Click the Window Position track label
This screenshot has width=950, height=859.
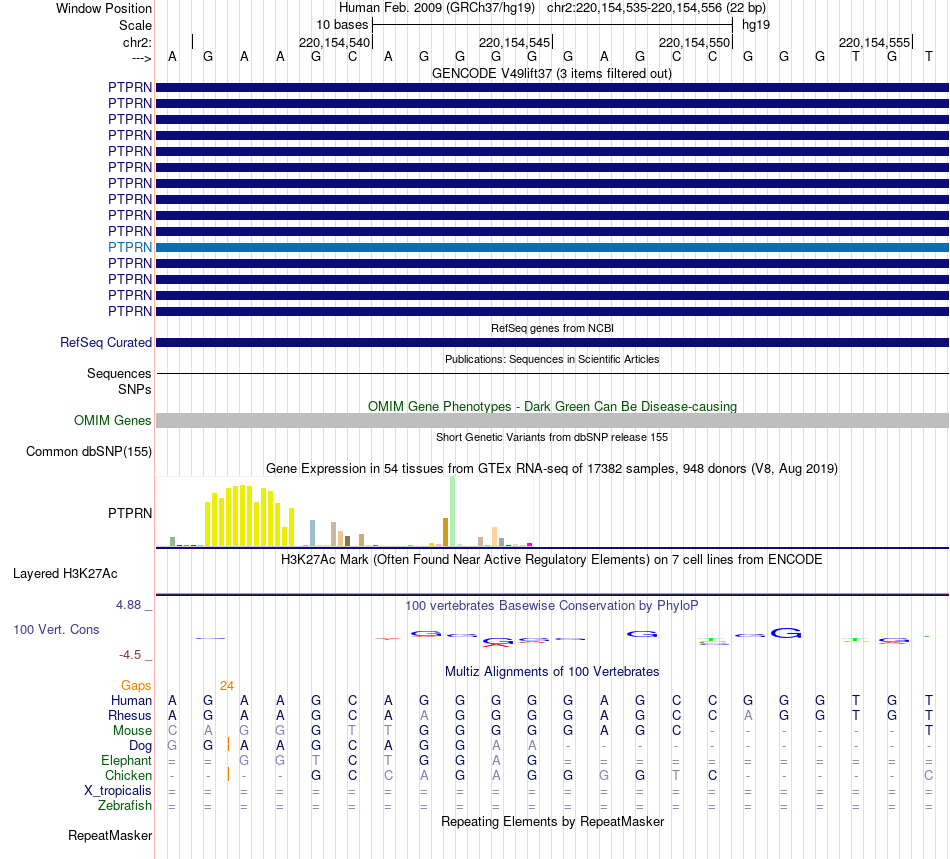[x=104, y=8]
